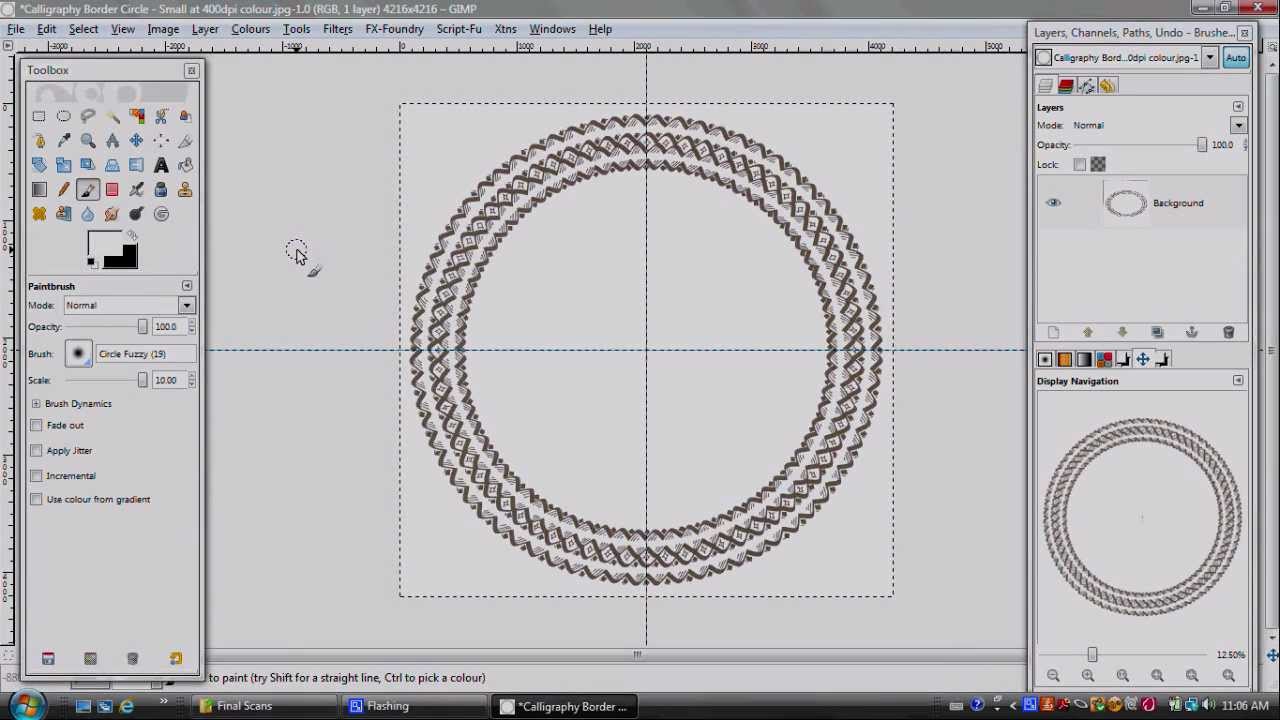Select the Alignment tool
The height and width of the screenshot is (720, 1280).
click(x=161, y=141)
